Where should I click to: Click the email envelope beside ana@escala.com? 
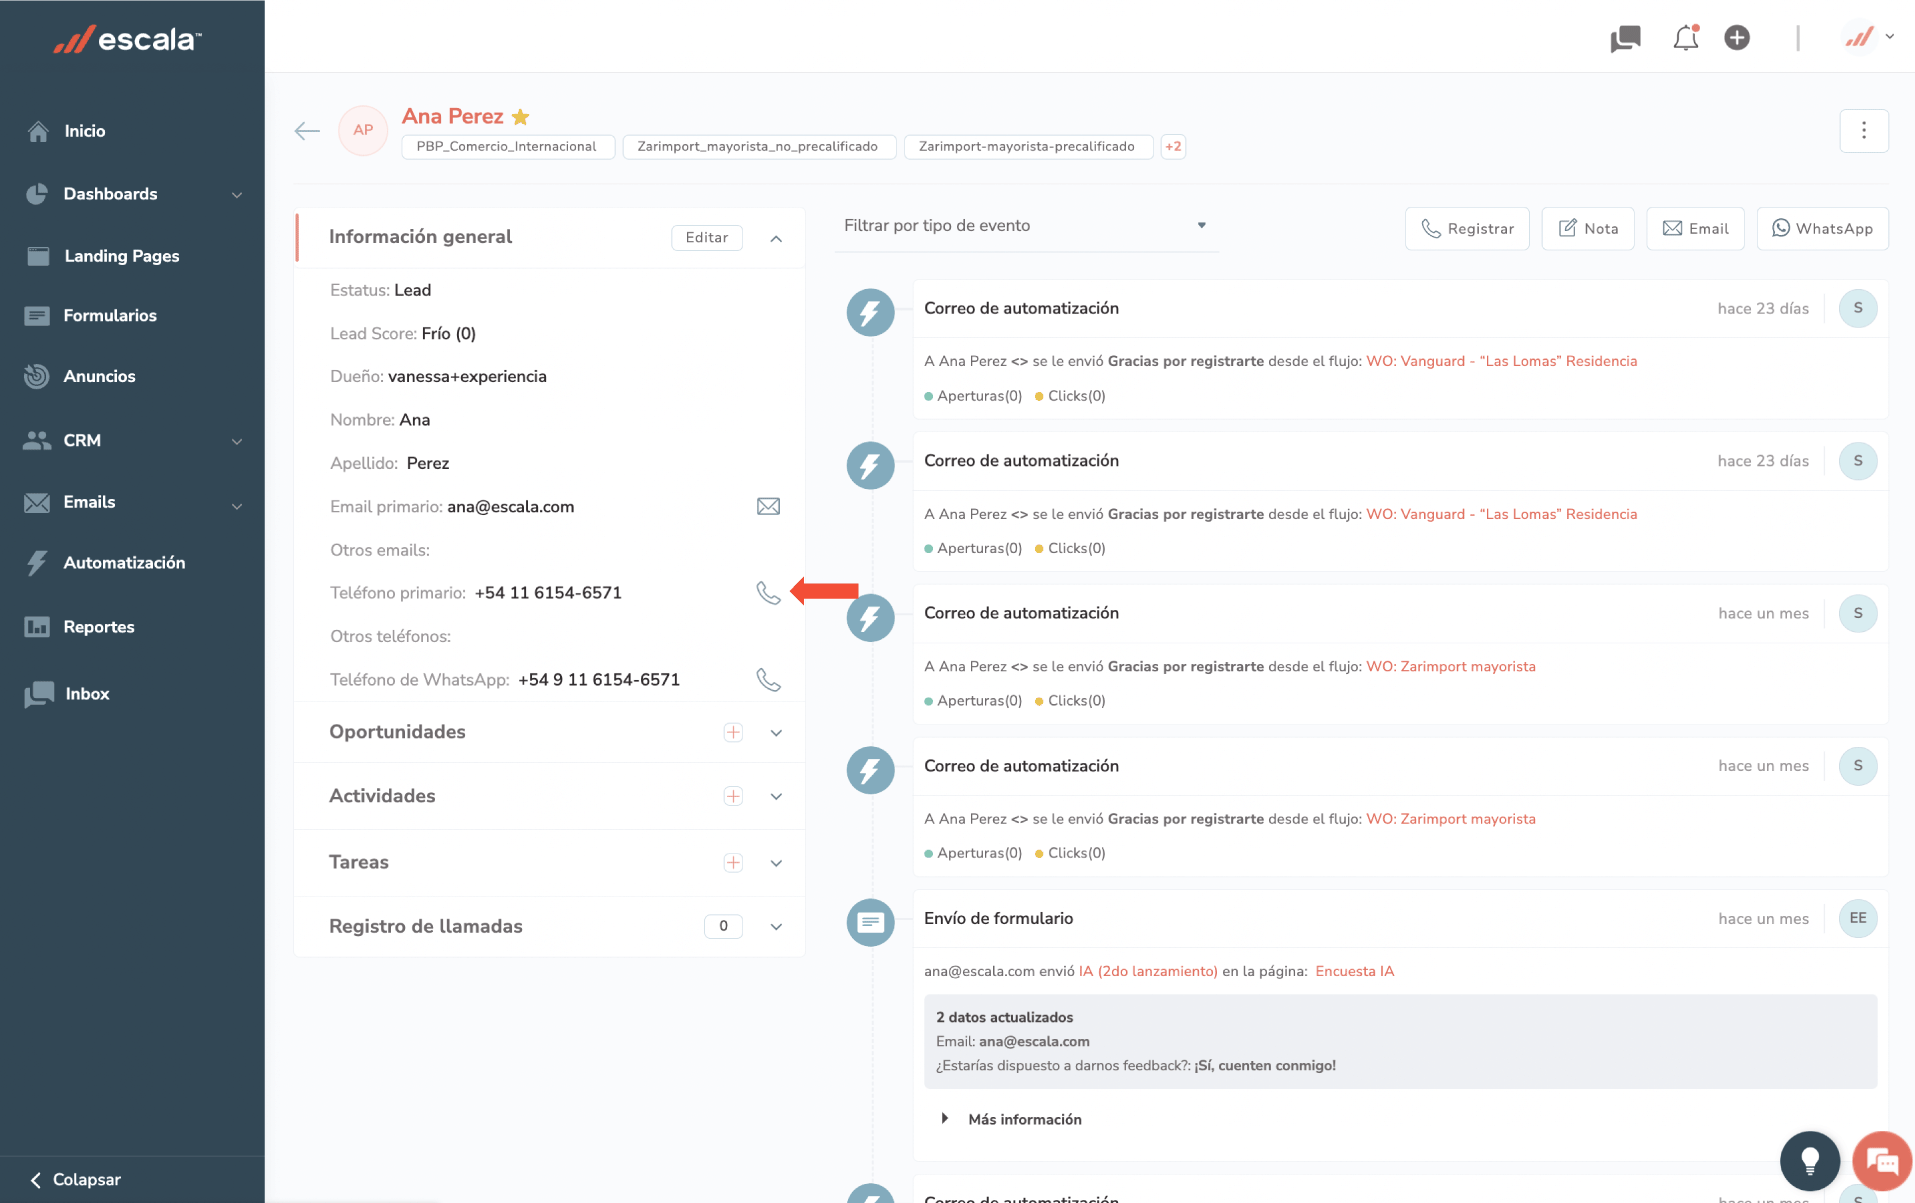[768, 506]
